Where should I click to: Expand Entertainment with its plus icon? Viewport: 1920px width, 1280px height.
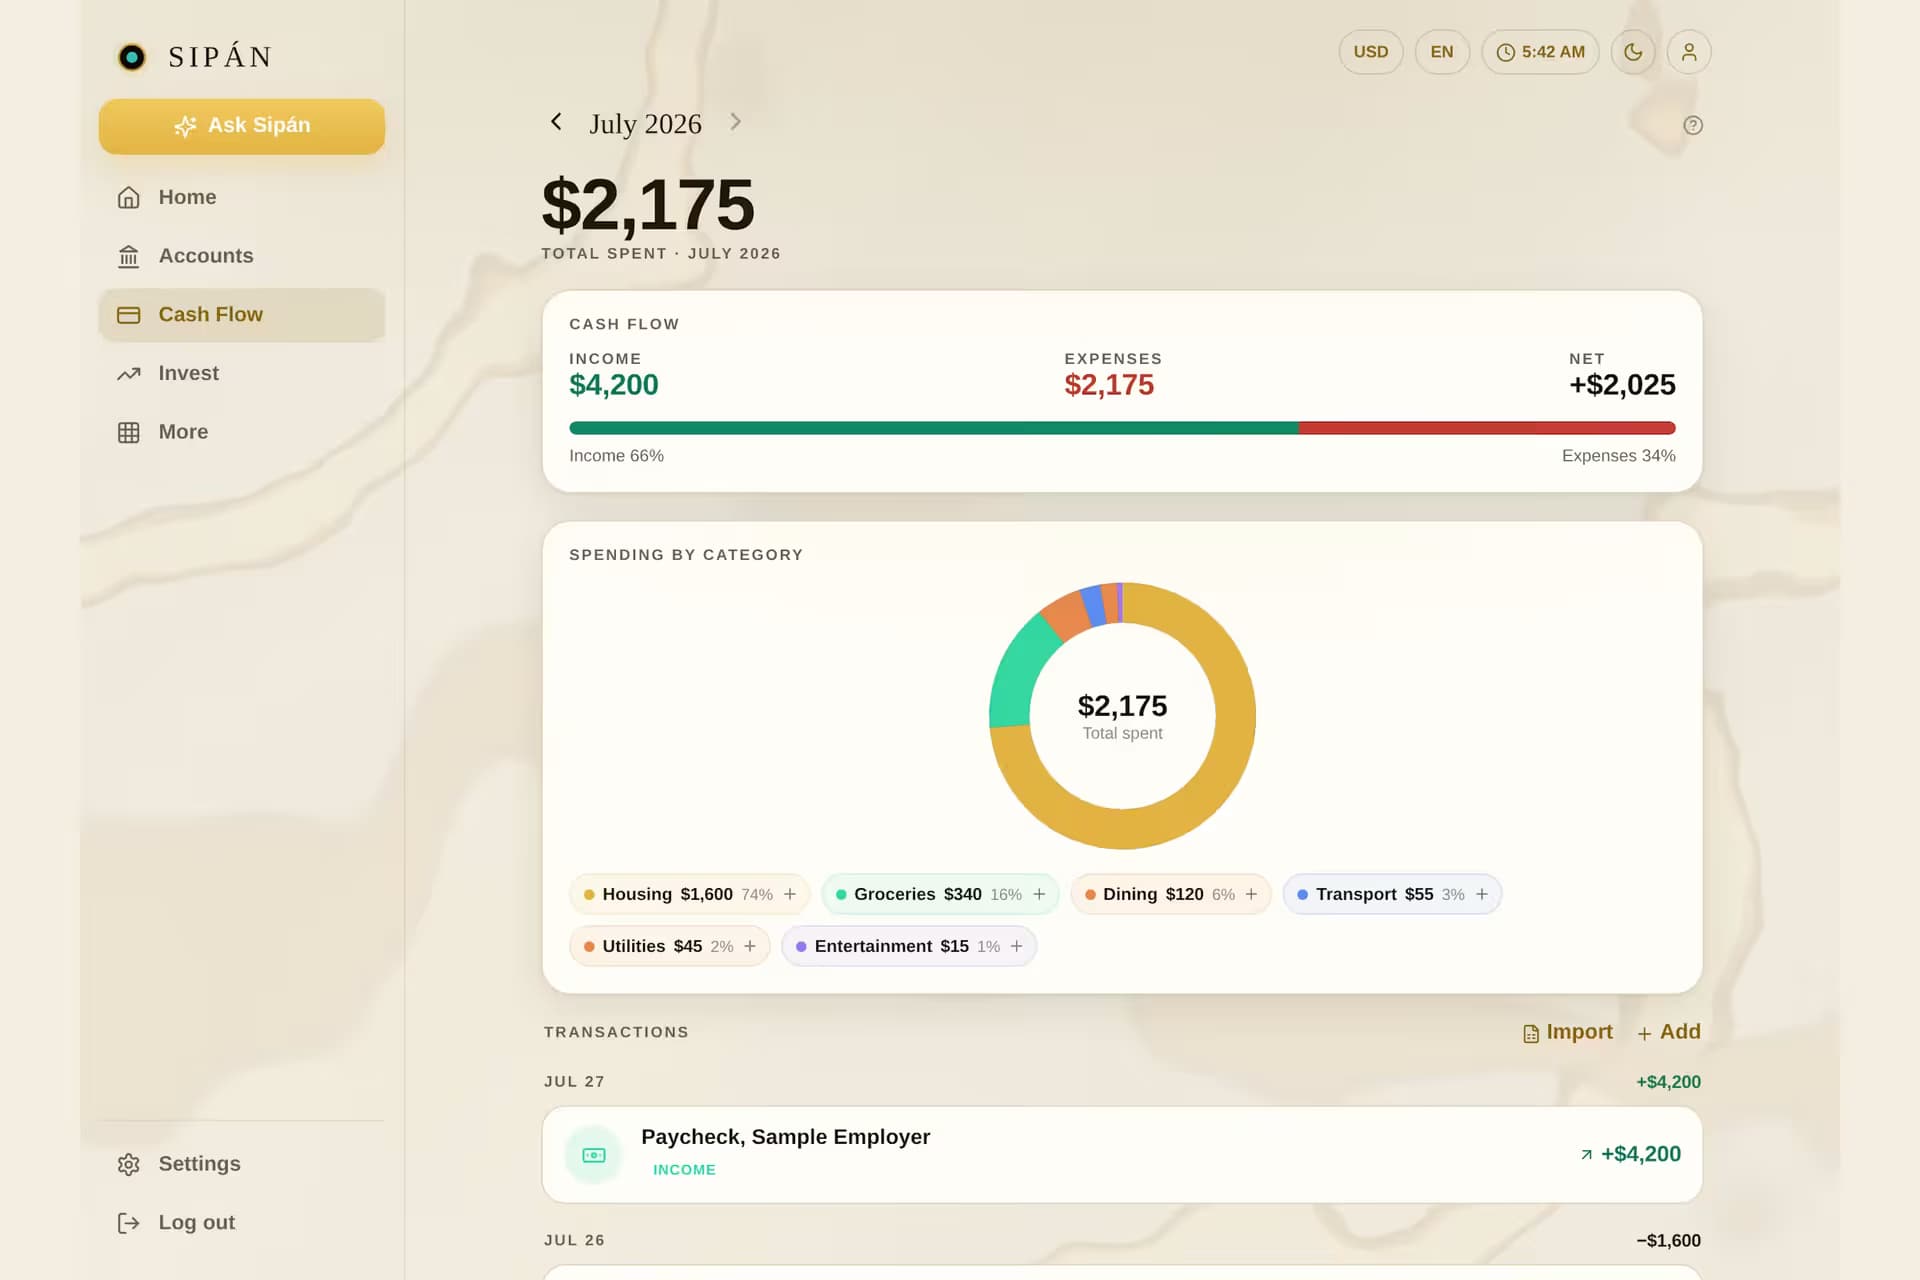tap(1017, 946)
